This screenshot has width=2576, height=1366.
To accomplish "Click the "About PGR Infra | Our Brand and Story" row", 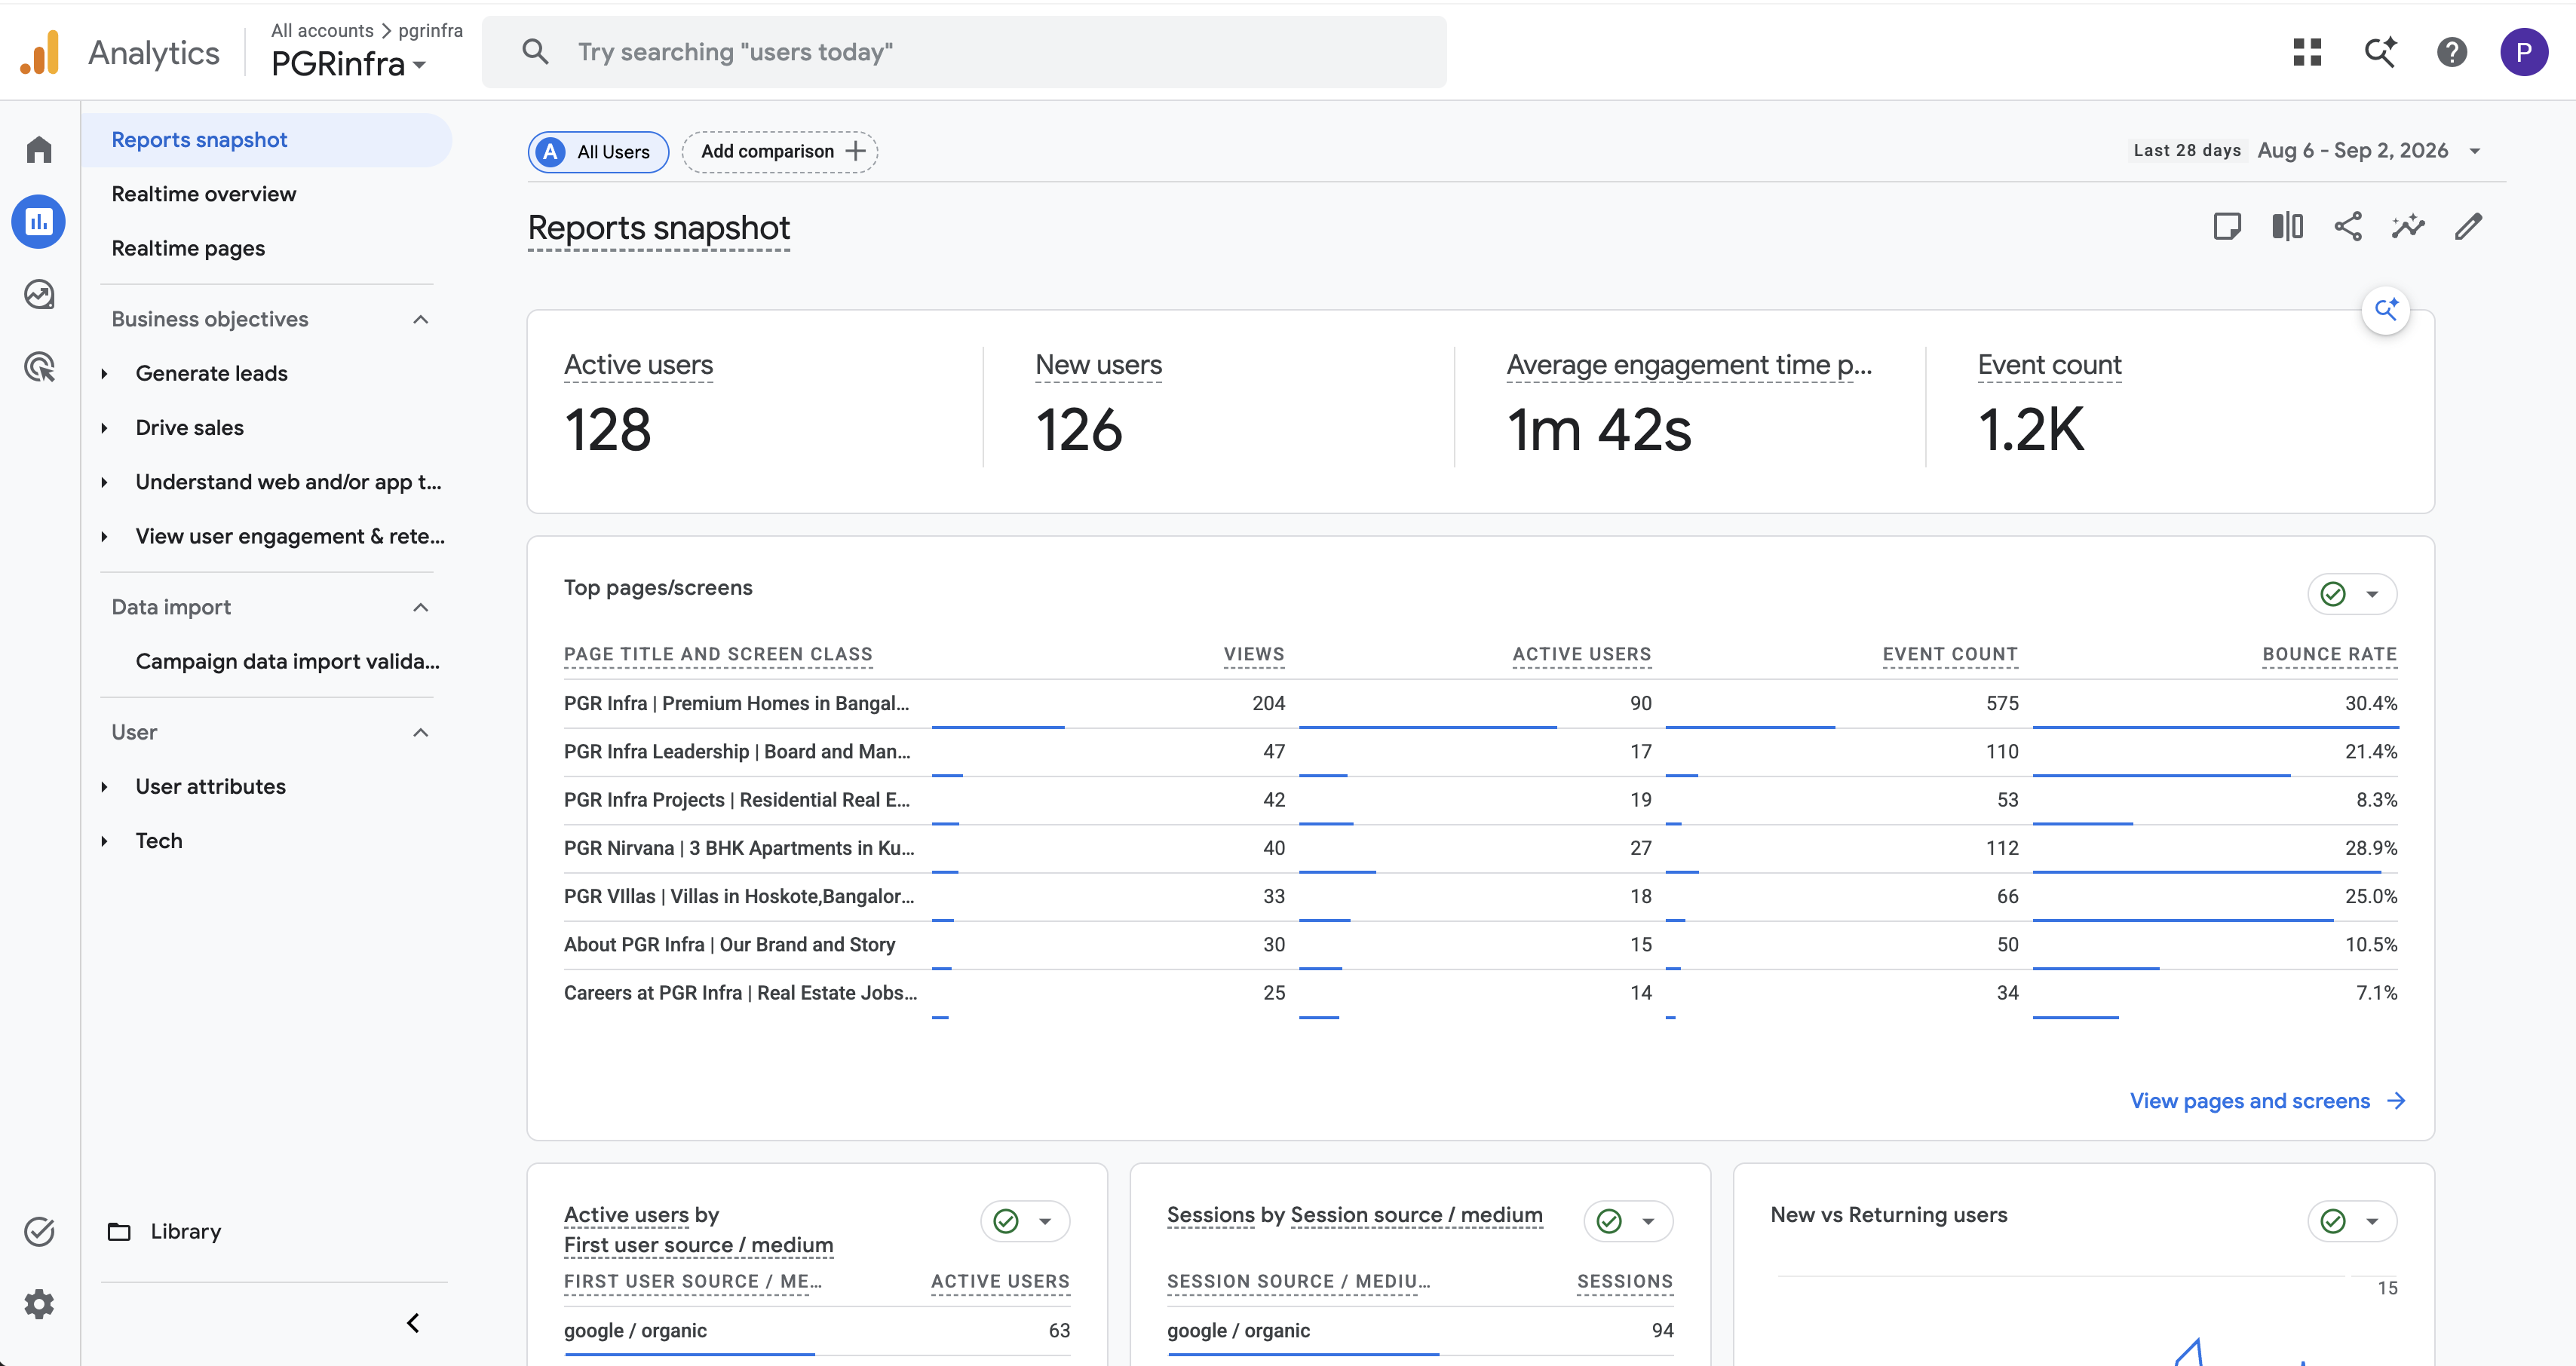I will coord(1480,945).
